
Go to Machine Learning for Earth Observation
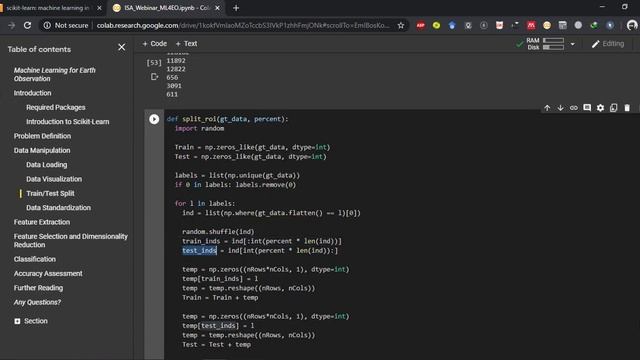tap(55, 74)
